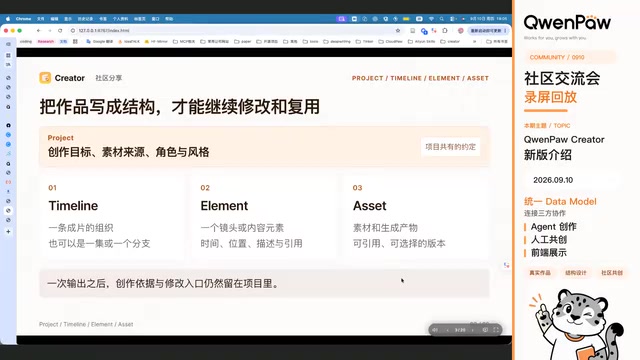The height and width of the screenshot is (360, 640).
Task: Click the 前端展示 list item
Action: pos(549,253)
